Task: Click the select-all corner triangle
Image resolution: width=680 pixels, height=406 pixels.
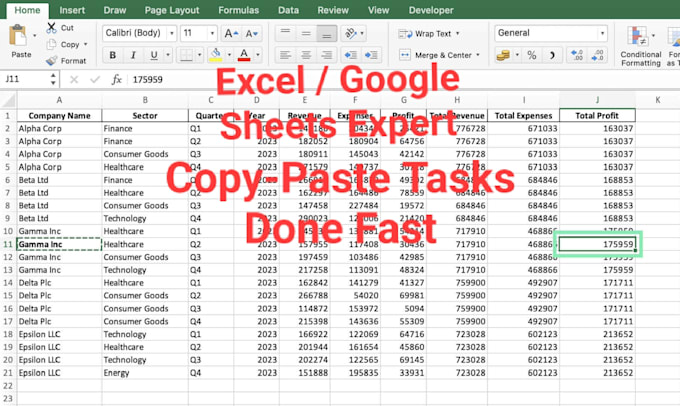Action: pos(9,101)
